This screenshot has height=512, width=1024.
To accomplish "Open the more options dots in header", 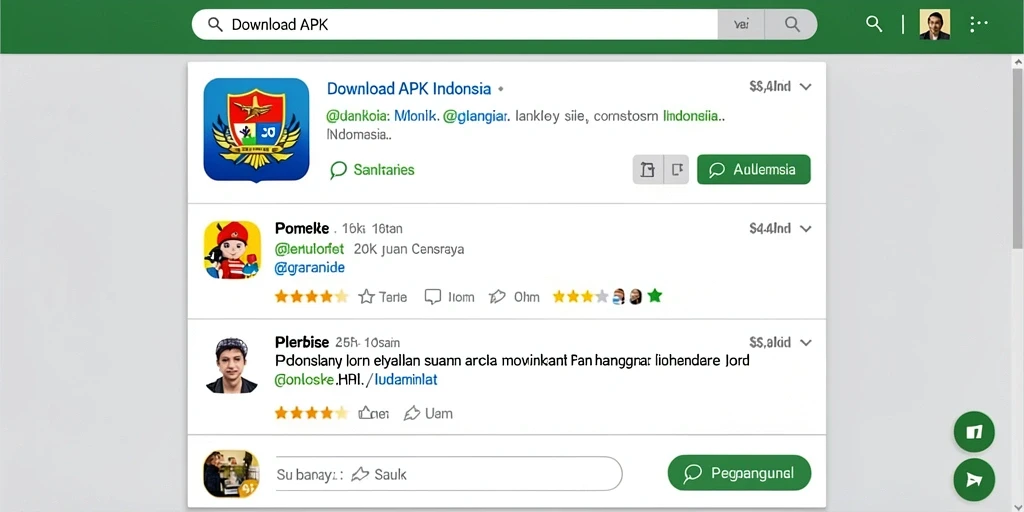I will 978,25.
